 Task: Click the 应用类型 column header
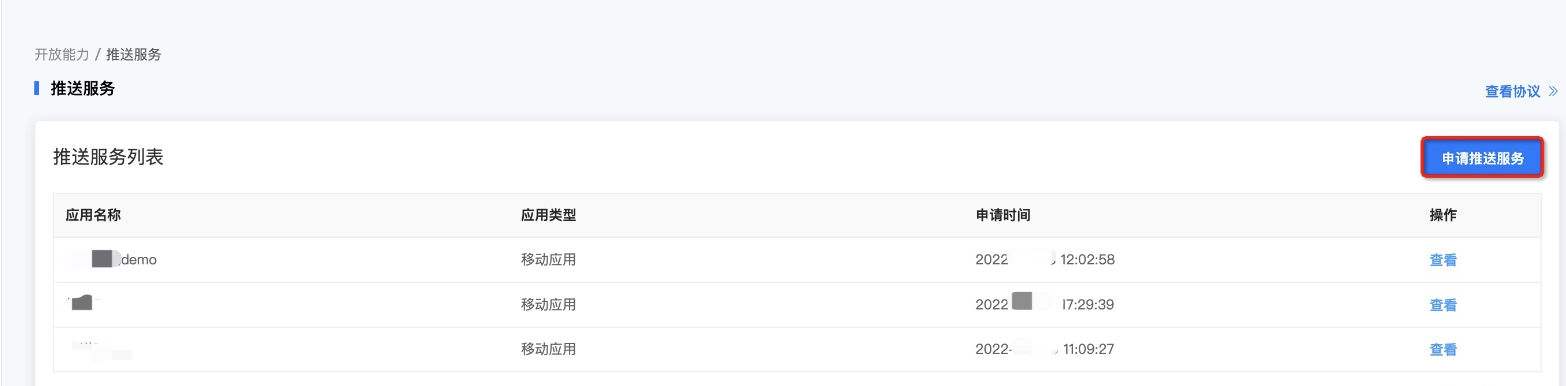coord(548,215)
